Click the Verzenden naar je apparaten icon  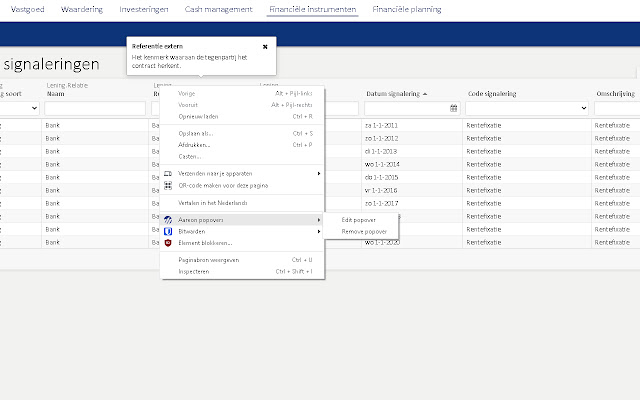(168, 174)
